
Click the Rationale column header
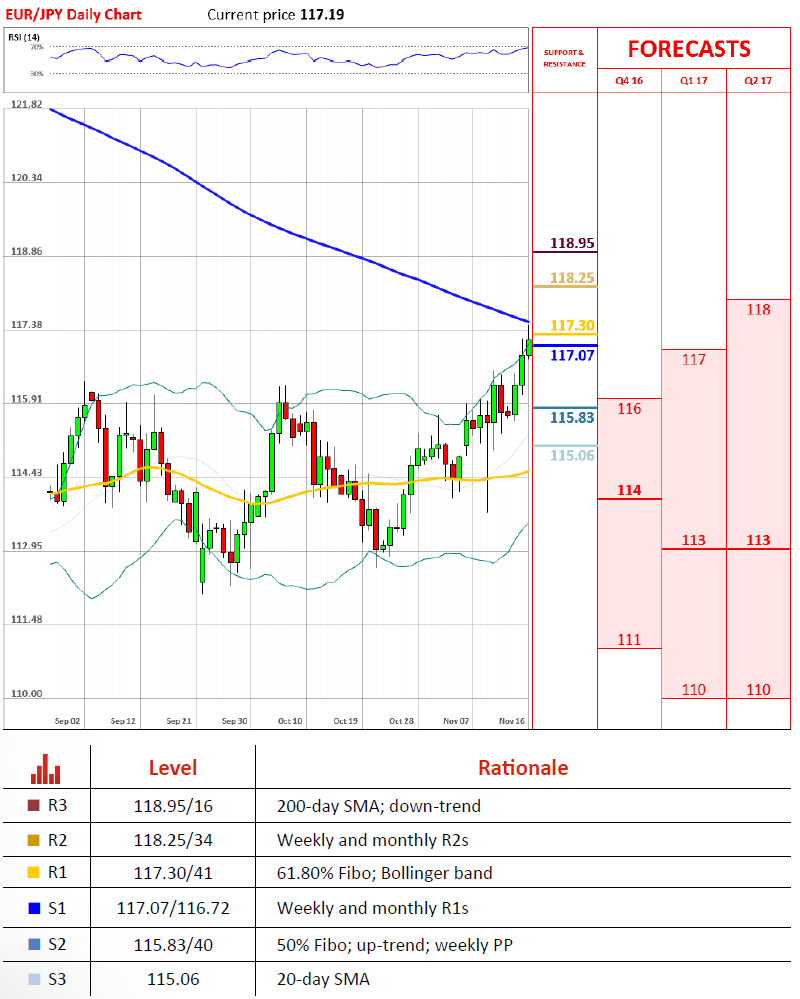pyautogui.click(x=523, y=768)
